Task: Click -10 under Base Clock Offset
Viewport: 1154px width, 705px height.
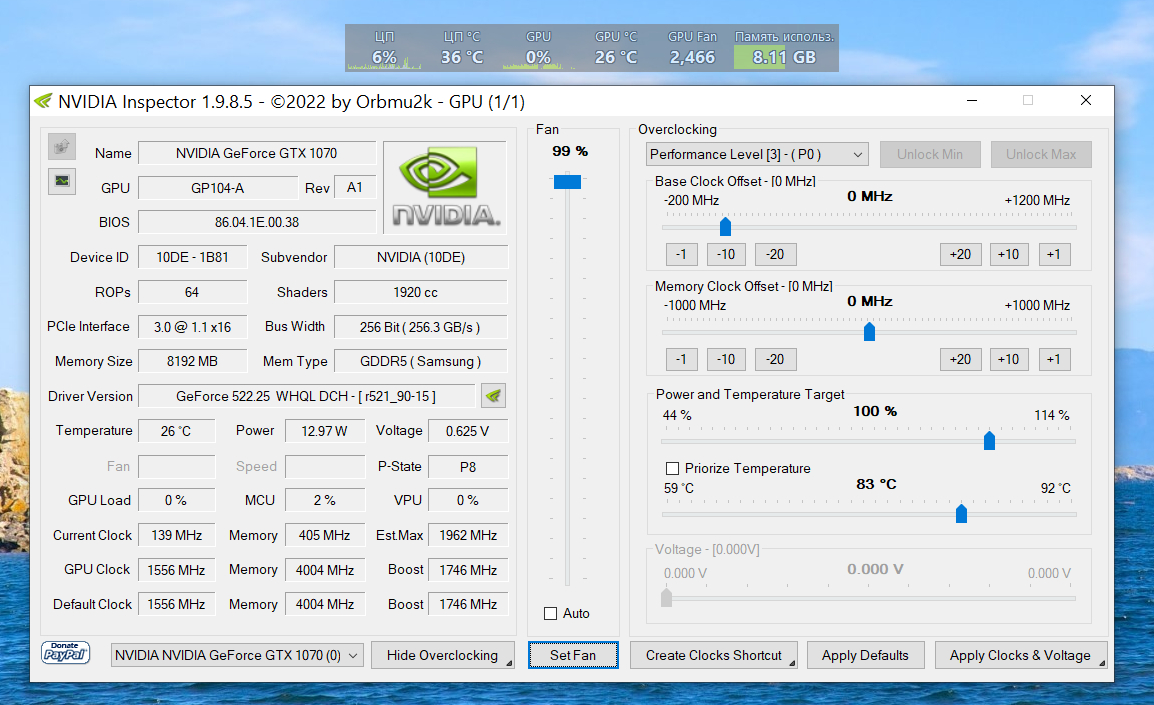Action: (x=726, y=255)
